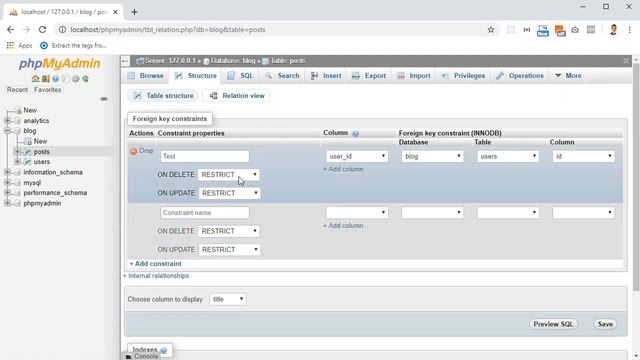Image resolution: width=640 pixels, height=360 pixels.
Task: Open phpMyAdmin home via house icon
Action: coord(36,79)
